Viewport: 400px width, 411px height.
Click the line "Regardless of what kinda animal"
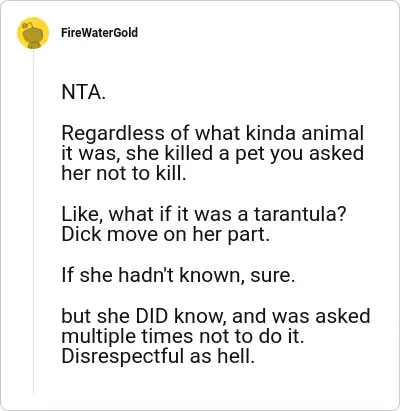[x=212, y=133]
